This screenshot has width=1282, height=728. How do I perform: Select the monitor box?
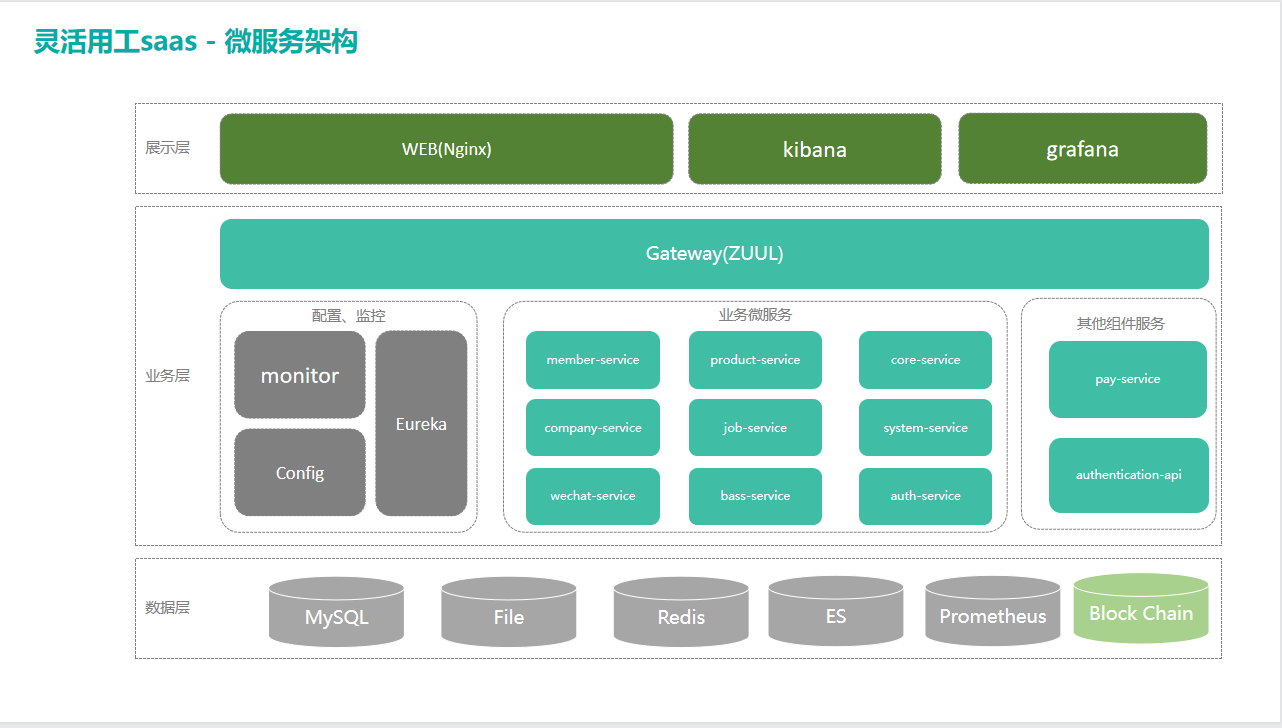300,375
